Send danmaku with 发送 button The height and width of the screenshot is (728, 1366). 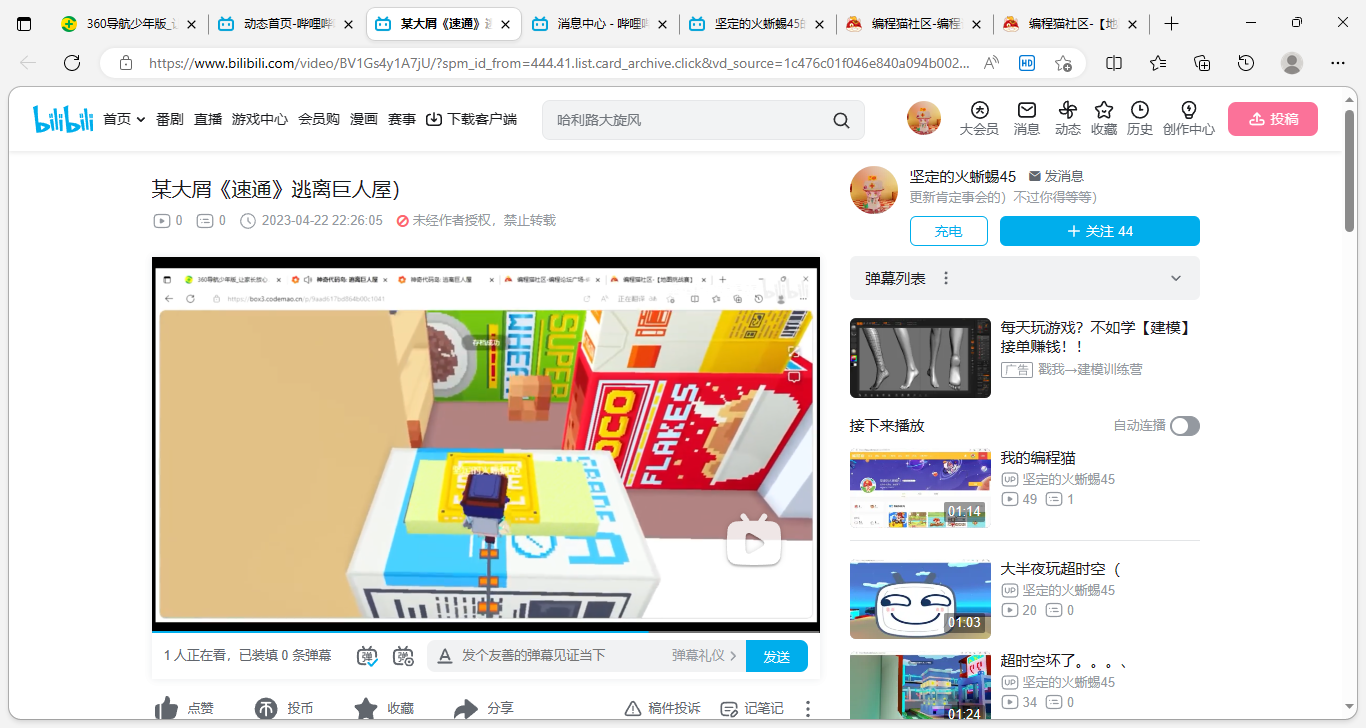[x=777, y=656]
